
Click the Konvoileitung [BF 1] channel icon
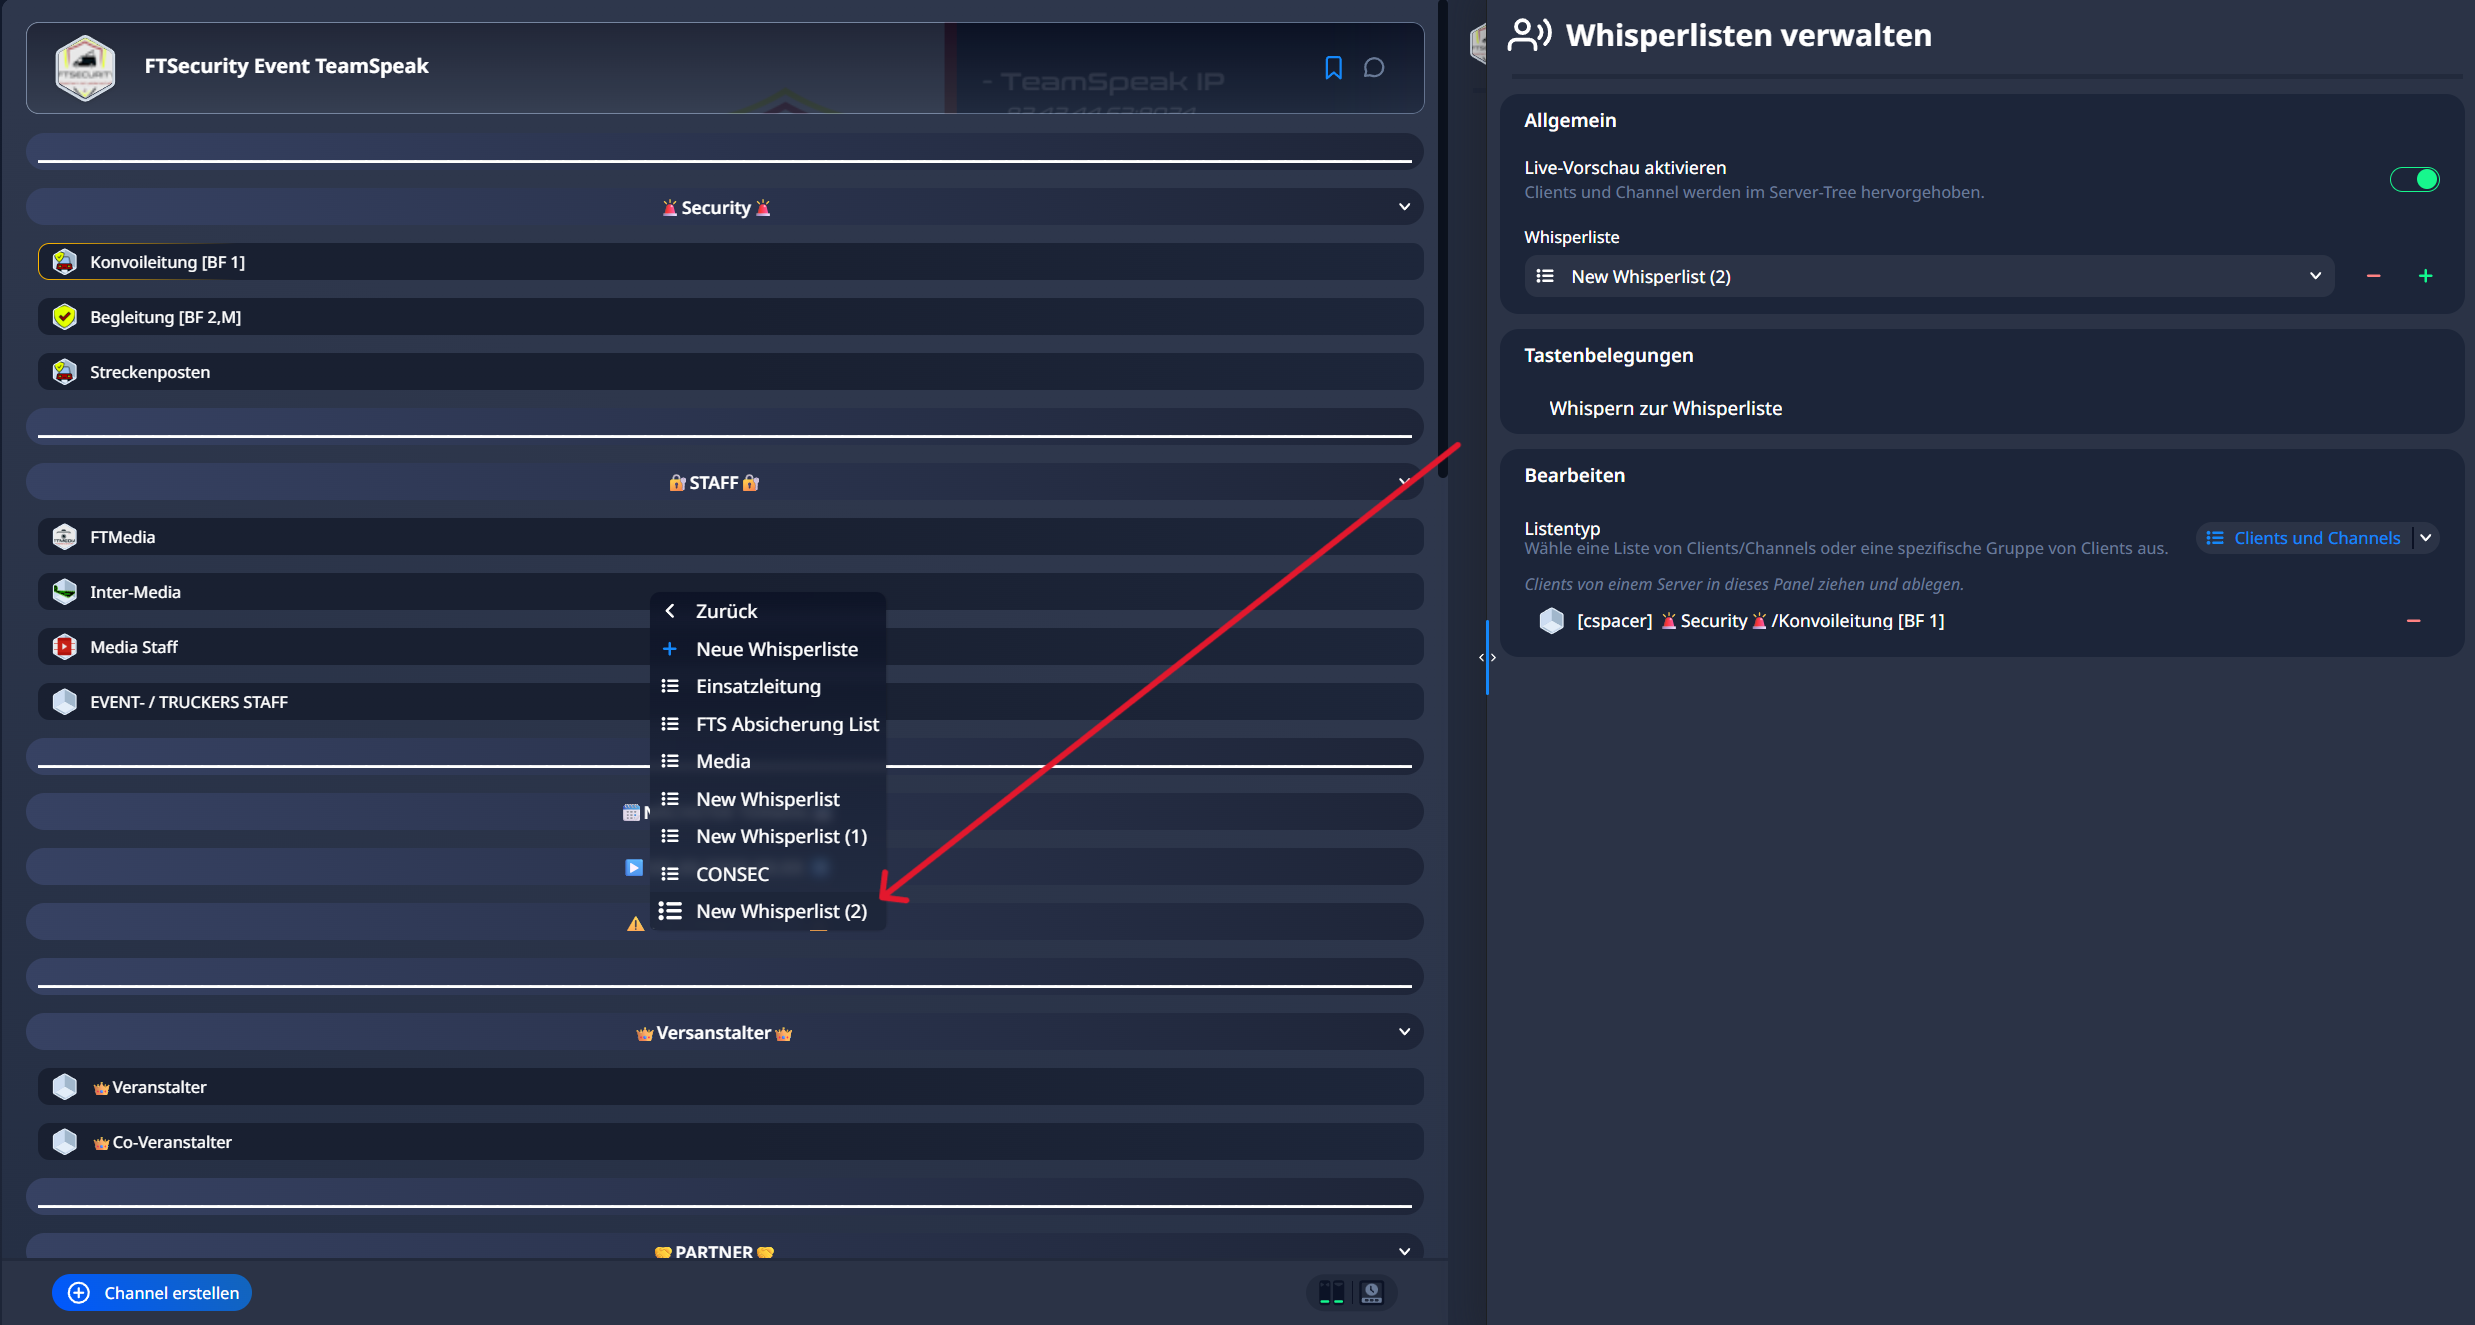pos(65,262)
